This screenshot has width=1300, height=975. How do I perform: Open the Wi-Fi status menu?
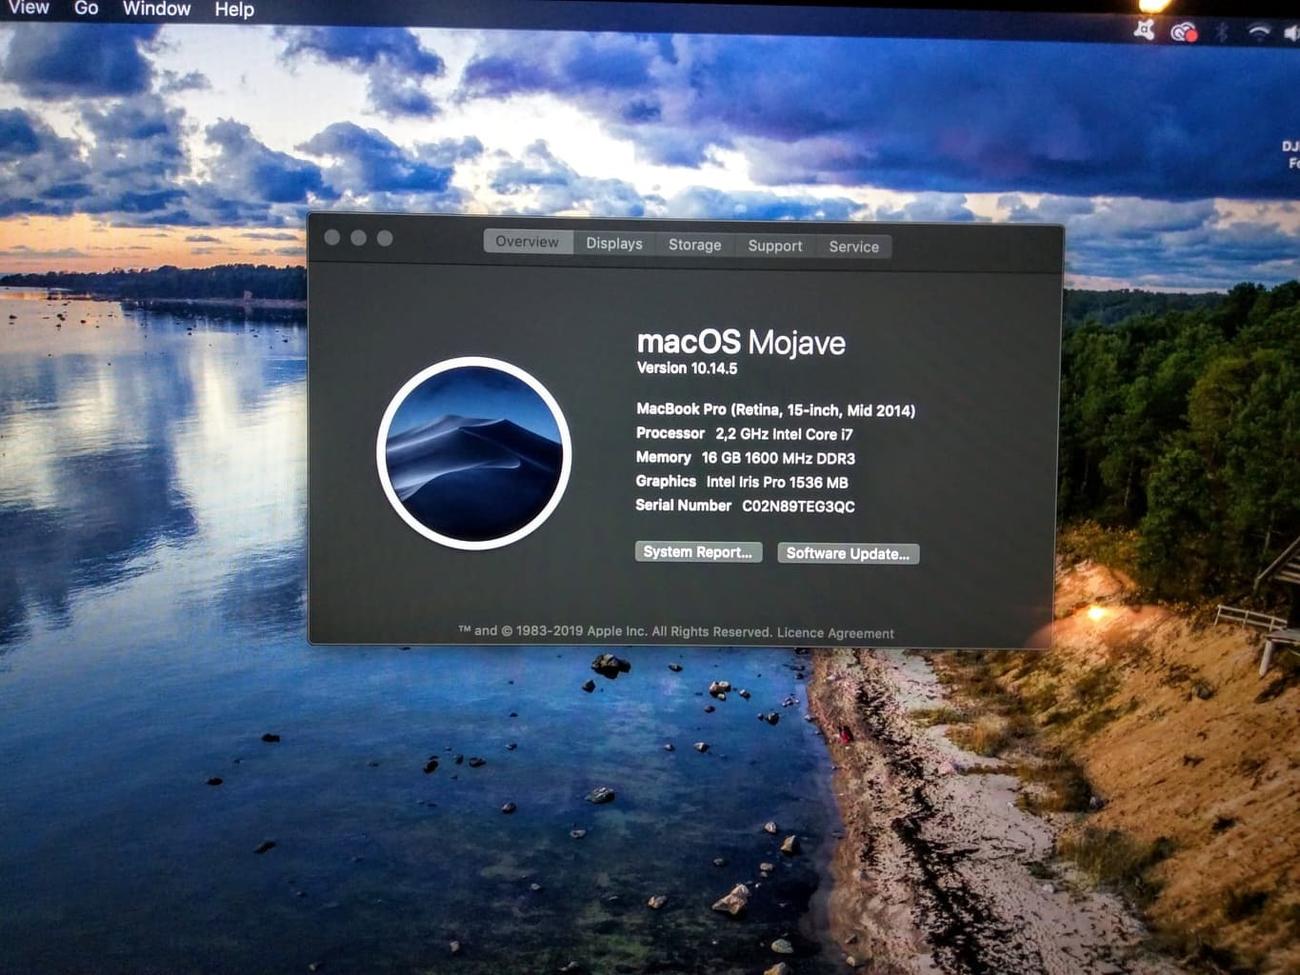coord(1258,32)
